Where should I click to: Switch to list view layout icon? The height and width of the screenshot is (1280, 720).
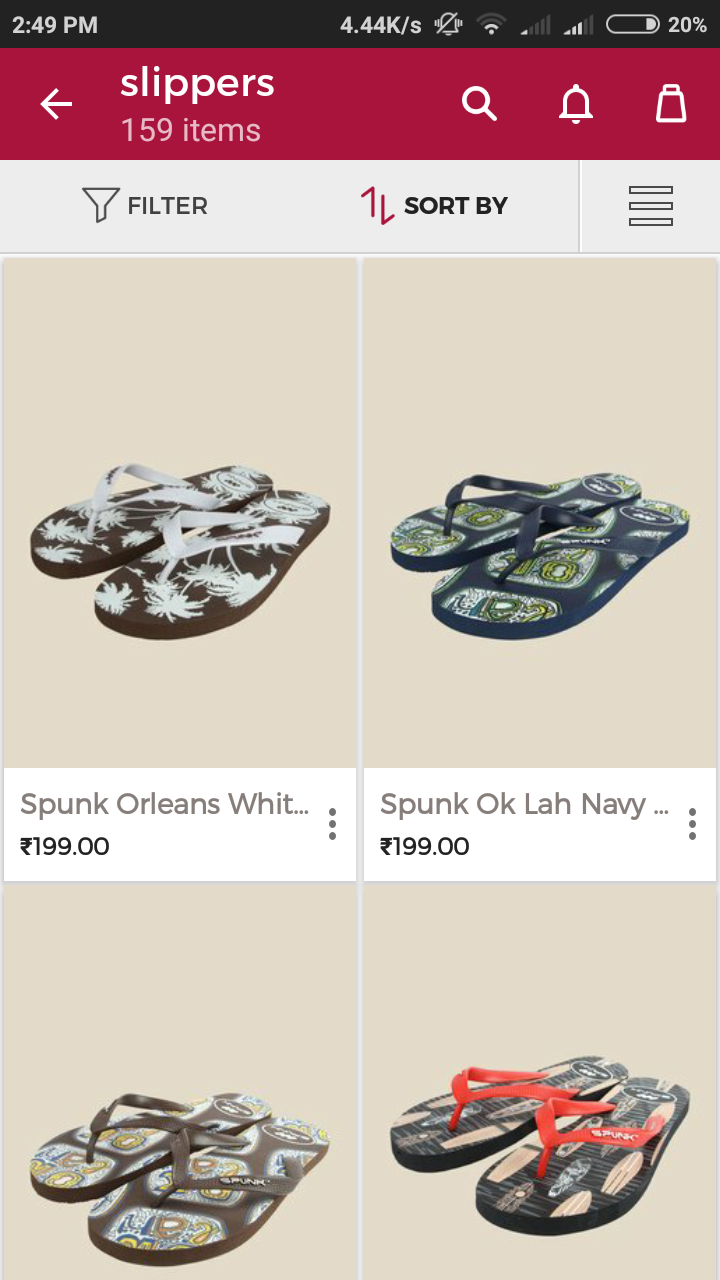pos(651,206)
